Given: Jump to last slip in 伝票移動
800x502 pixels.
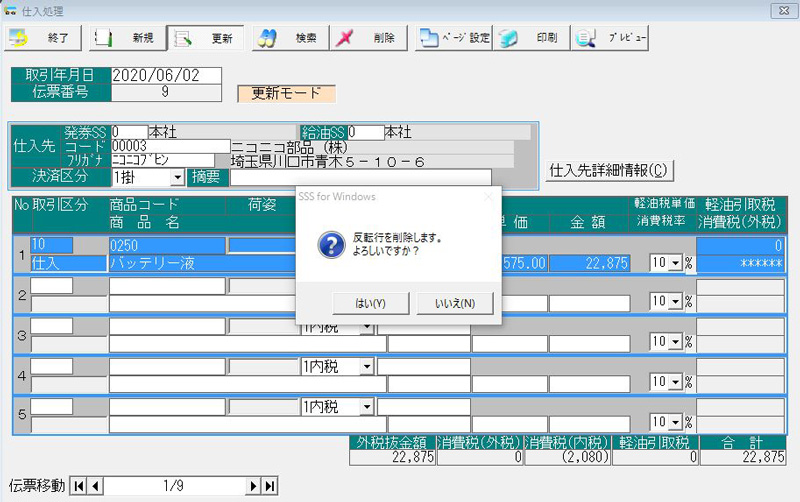Looking at the screenshot, I should (x=269, y=486).
